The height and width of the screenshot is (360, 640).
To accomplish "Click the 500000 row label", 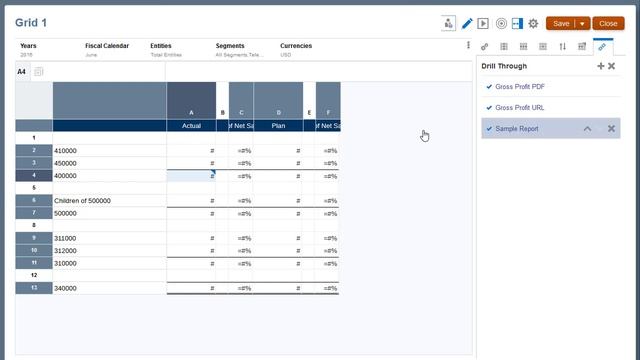I will point(65,213).
